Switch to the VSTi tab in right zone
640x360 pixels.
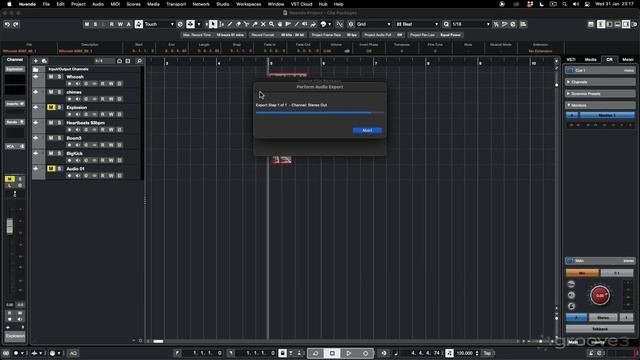571,60
